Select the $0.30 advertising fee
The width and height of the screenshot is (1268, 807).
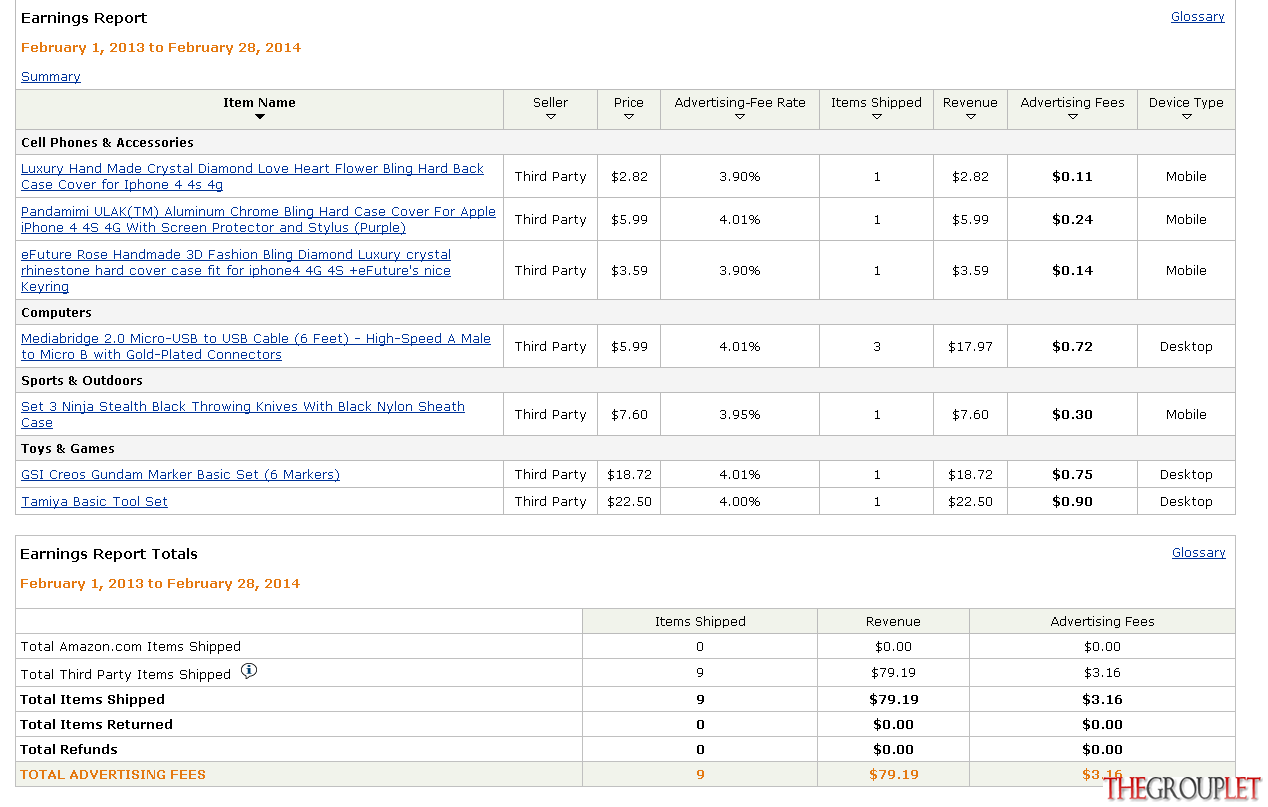(x=1072, y=415)
